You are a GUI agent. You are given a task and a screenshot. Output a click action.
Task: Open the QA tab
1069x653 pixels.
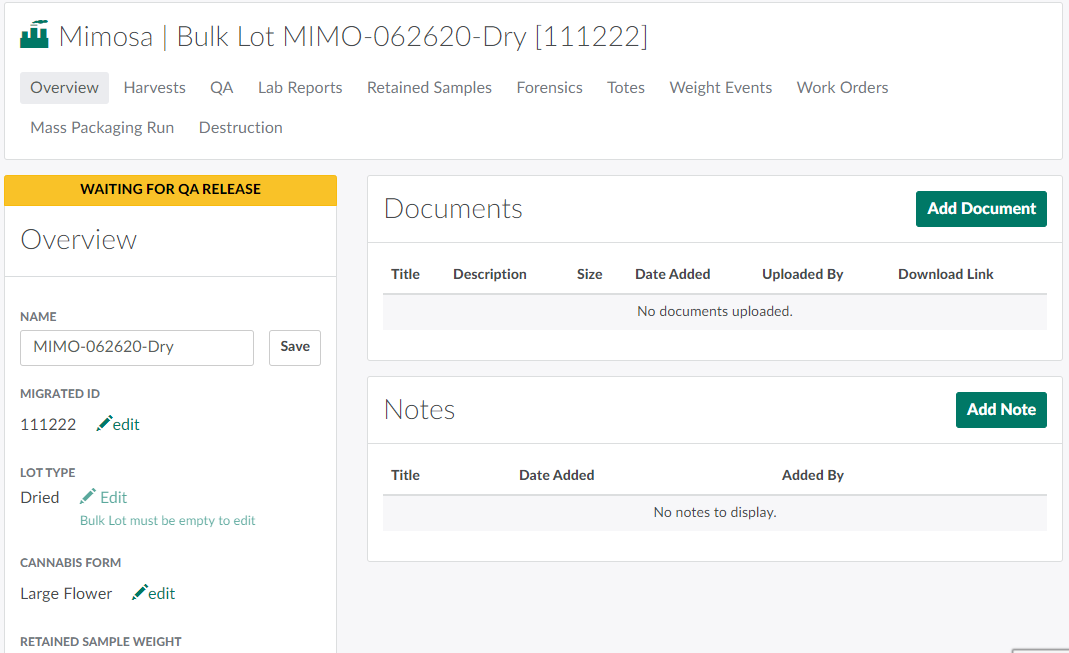221,88
